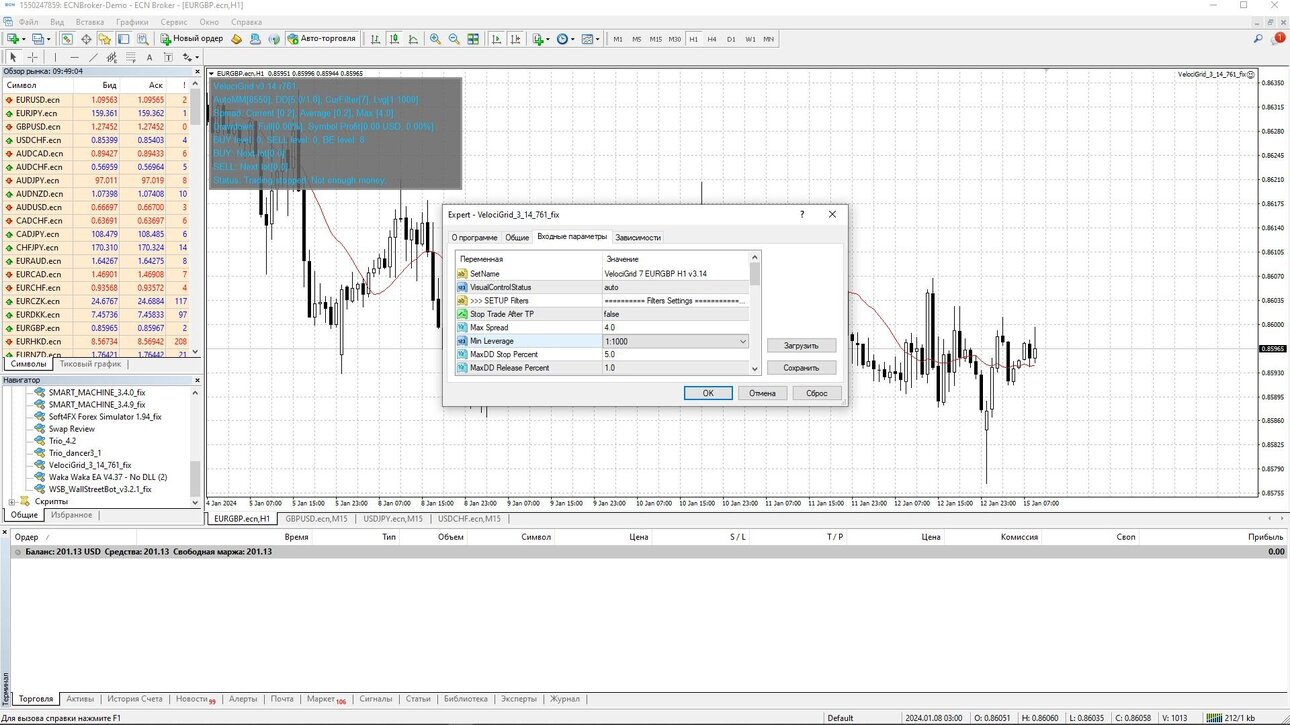Open the Strategy Tester icon

[143, 39]
